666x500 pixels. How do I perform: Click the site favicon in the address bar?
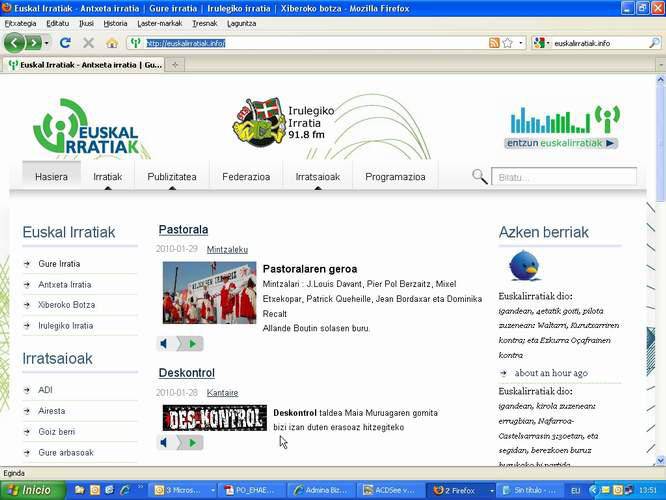(135, 43)
